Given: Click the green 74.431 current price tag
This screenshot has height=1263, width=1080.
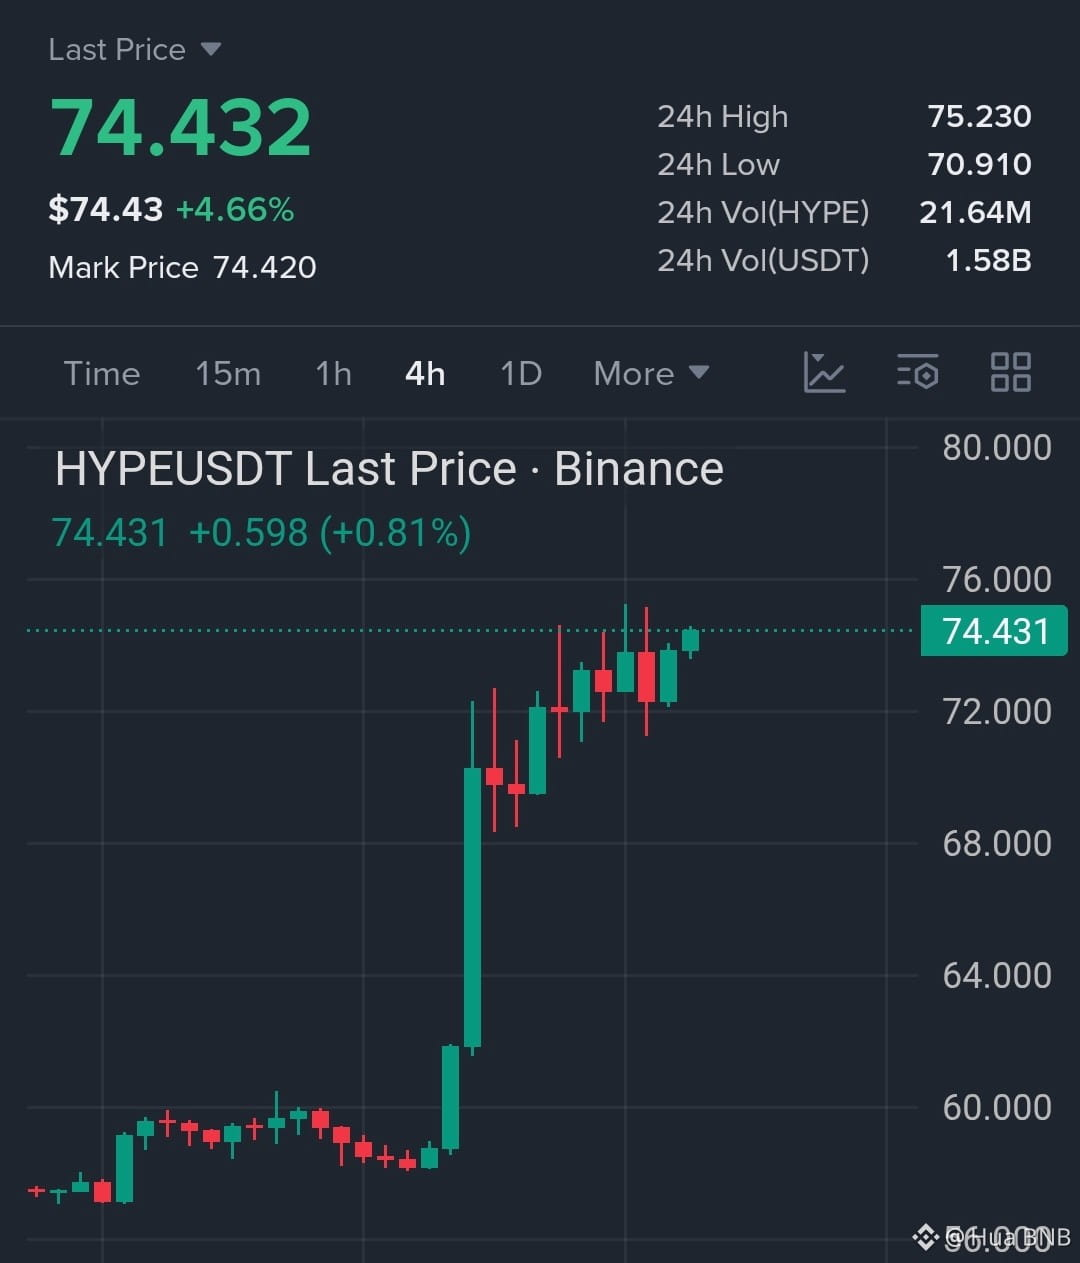Looking at the screenshot, I should click(994, 631).
